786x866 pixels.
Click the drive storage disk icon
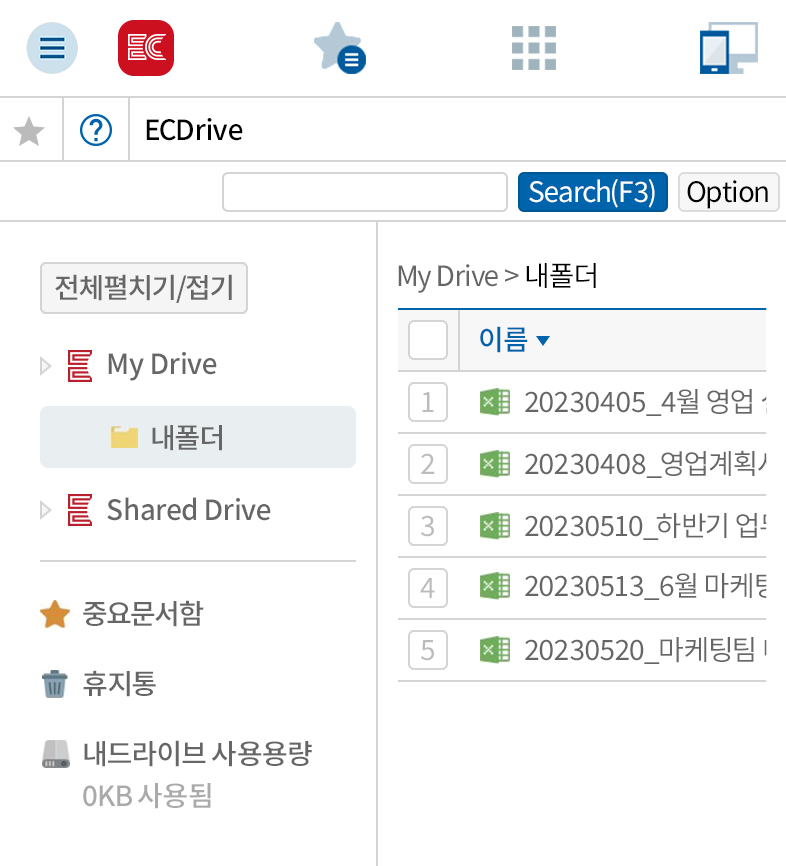click(56, 754)
